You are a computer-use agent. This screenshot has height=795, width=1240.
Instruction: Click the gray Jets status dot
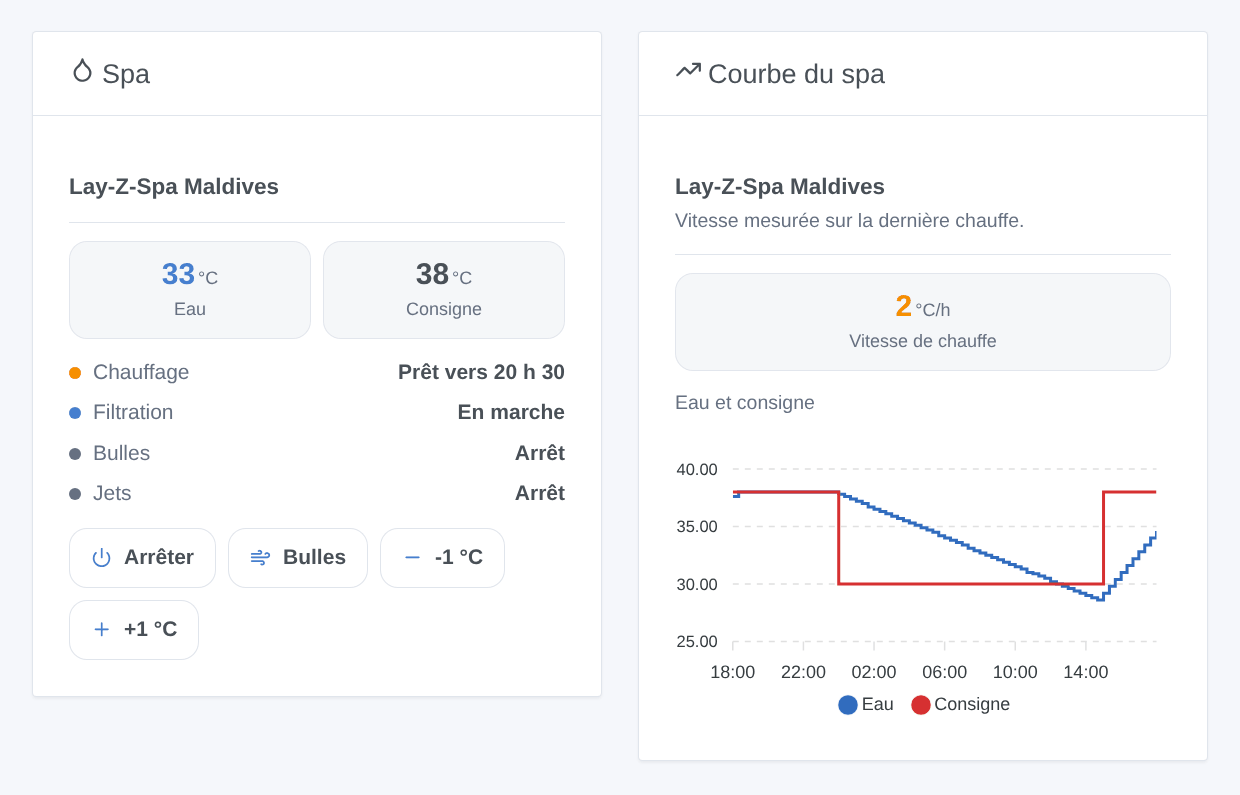click(75, 494)
